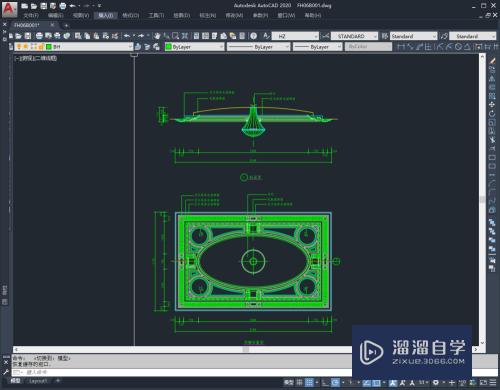Select the Rotate tool in modify toolbar

click(492, 114)
